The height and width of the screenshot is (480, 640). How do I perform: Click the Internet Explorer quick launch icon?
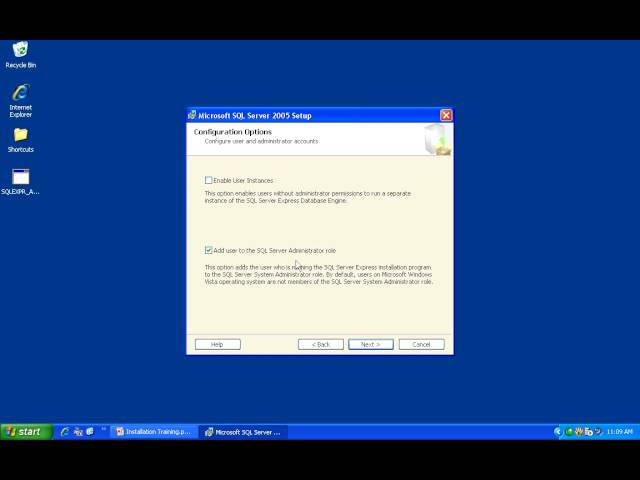[x=64, y=431]
